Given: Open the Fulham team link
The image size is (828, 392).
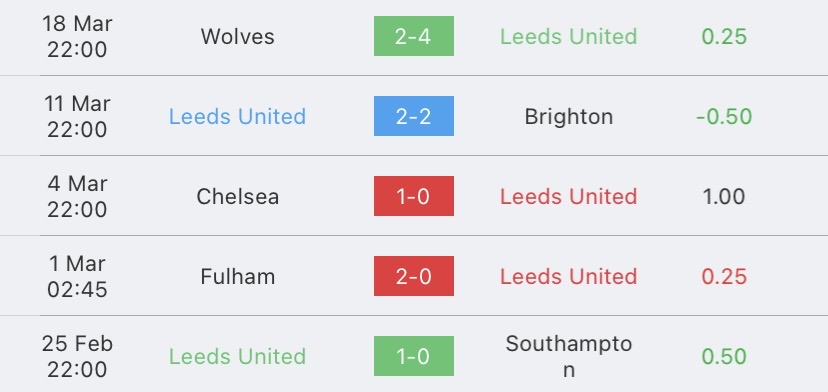Looking at the screenshot, I should (x=238, y=276).
